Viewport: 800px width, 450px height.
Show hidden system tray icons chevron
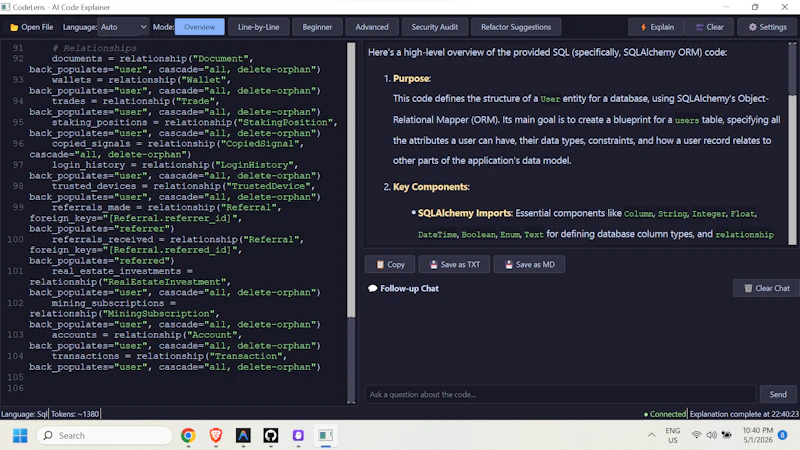(x=652, y=435)
